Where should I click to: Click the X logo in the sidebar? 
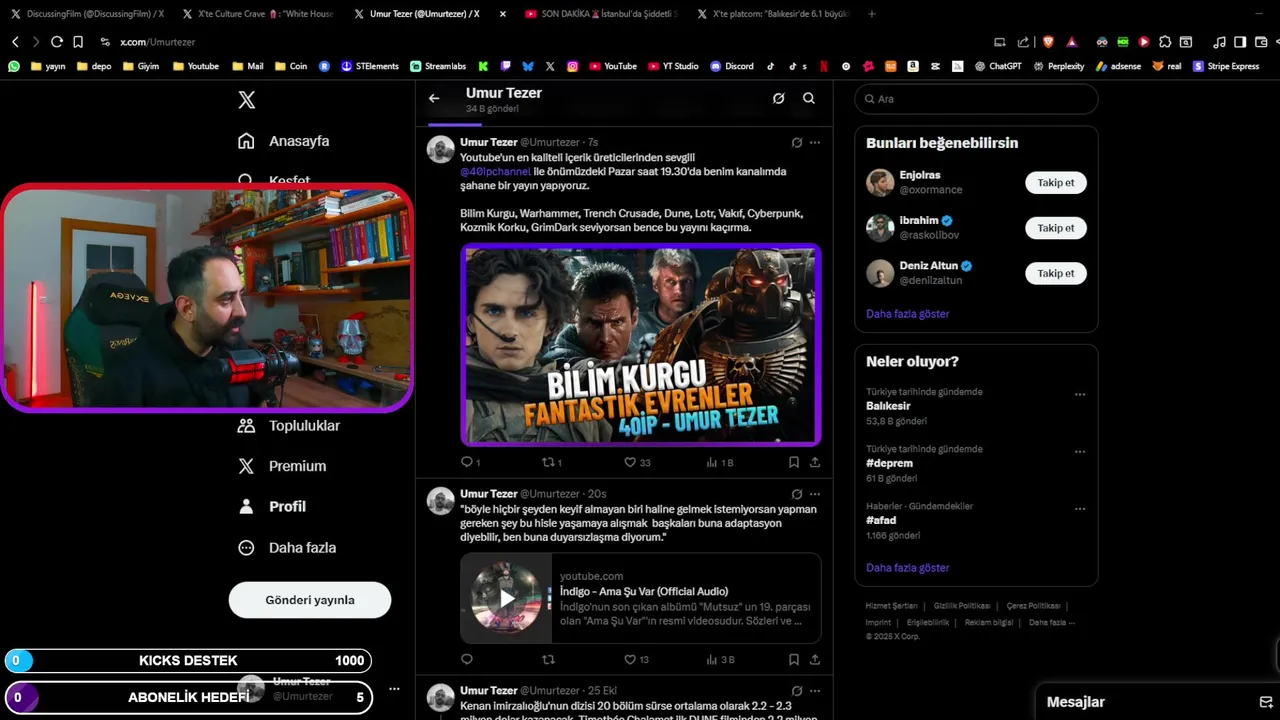[x=247, y=100]
